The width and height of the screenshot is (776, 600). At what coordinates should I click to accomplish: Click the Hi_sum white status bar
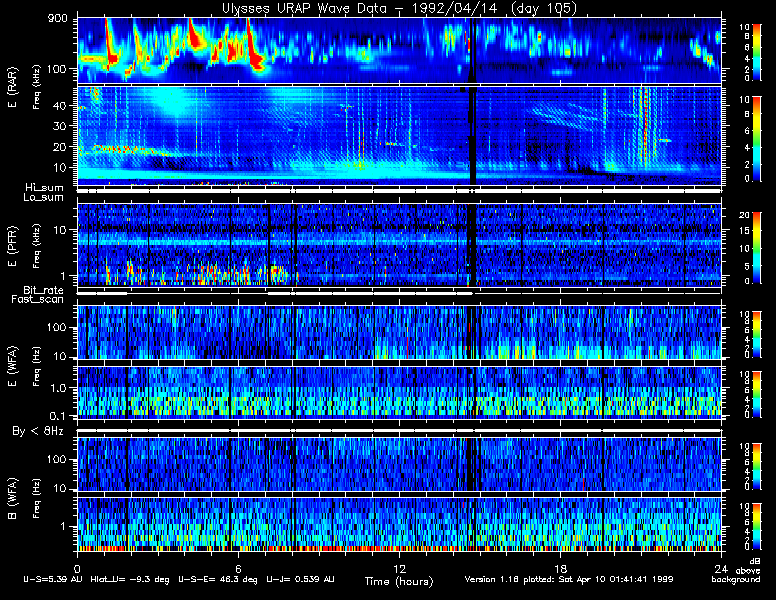(x=399, y=190)
